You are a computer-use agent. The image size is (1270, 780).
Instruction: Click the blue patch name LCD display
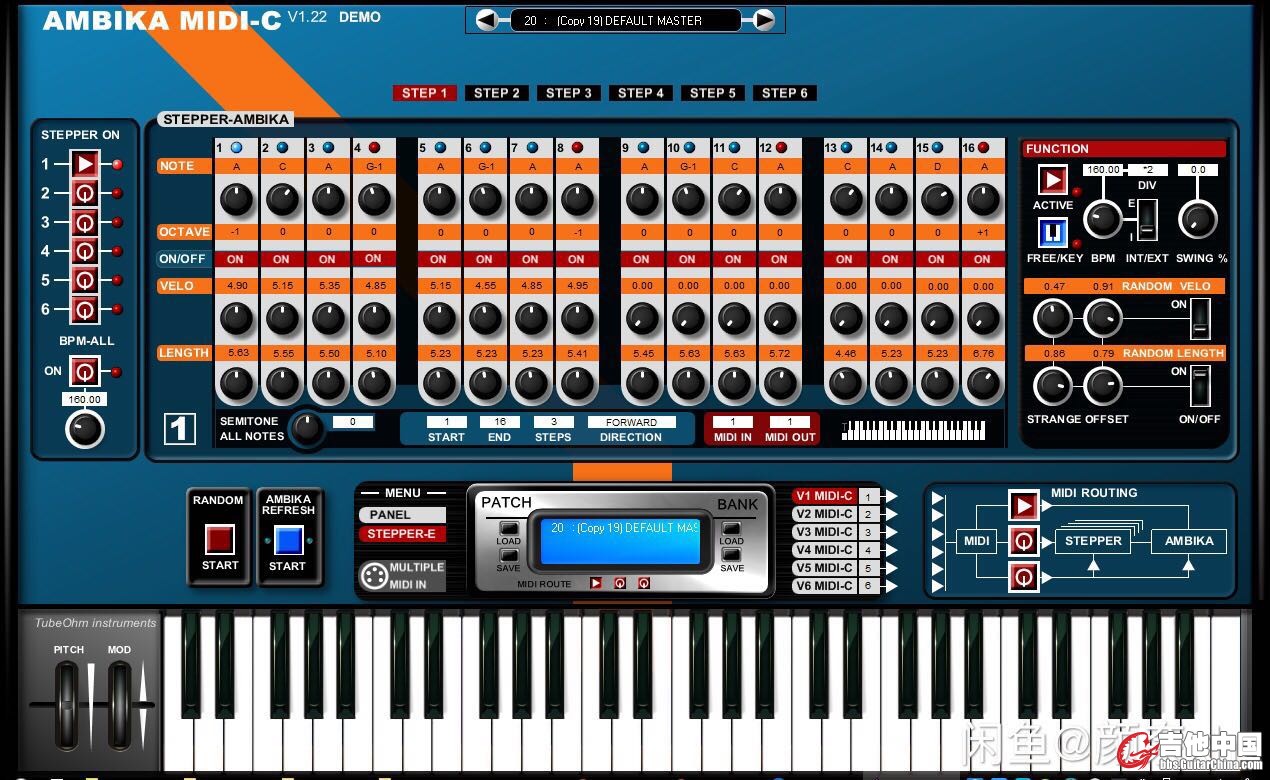coord(621,540)
